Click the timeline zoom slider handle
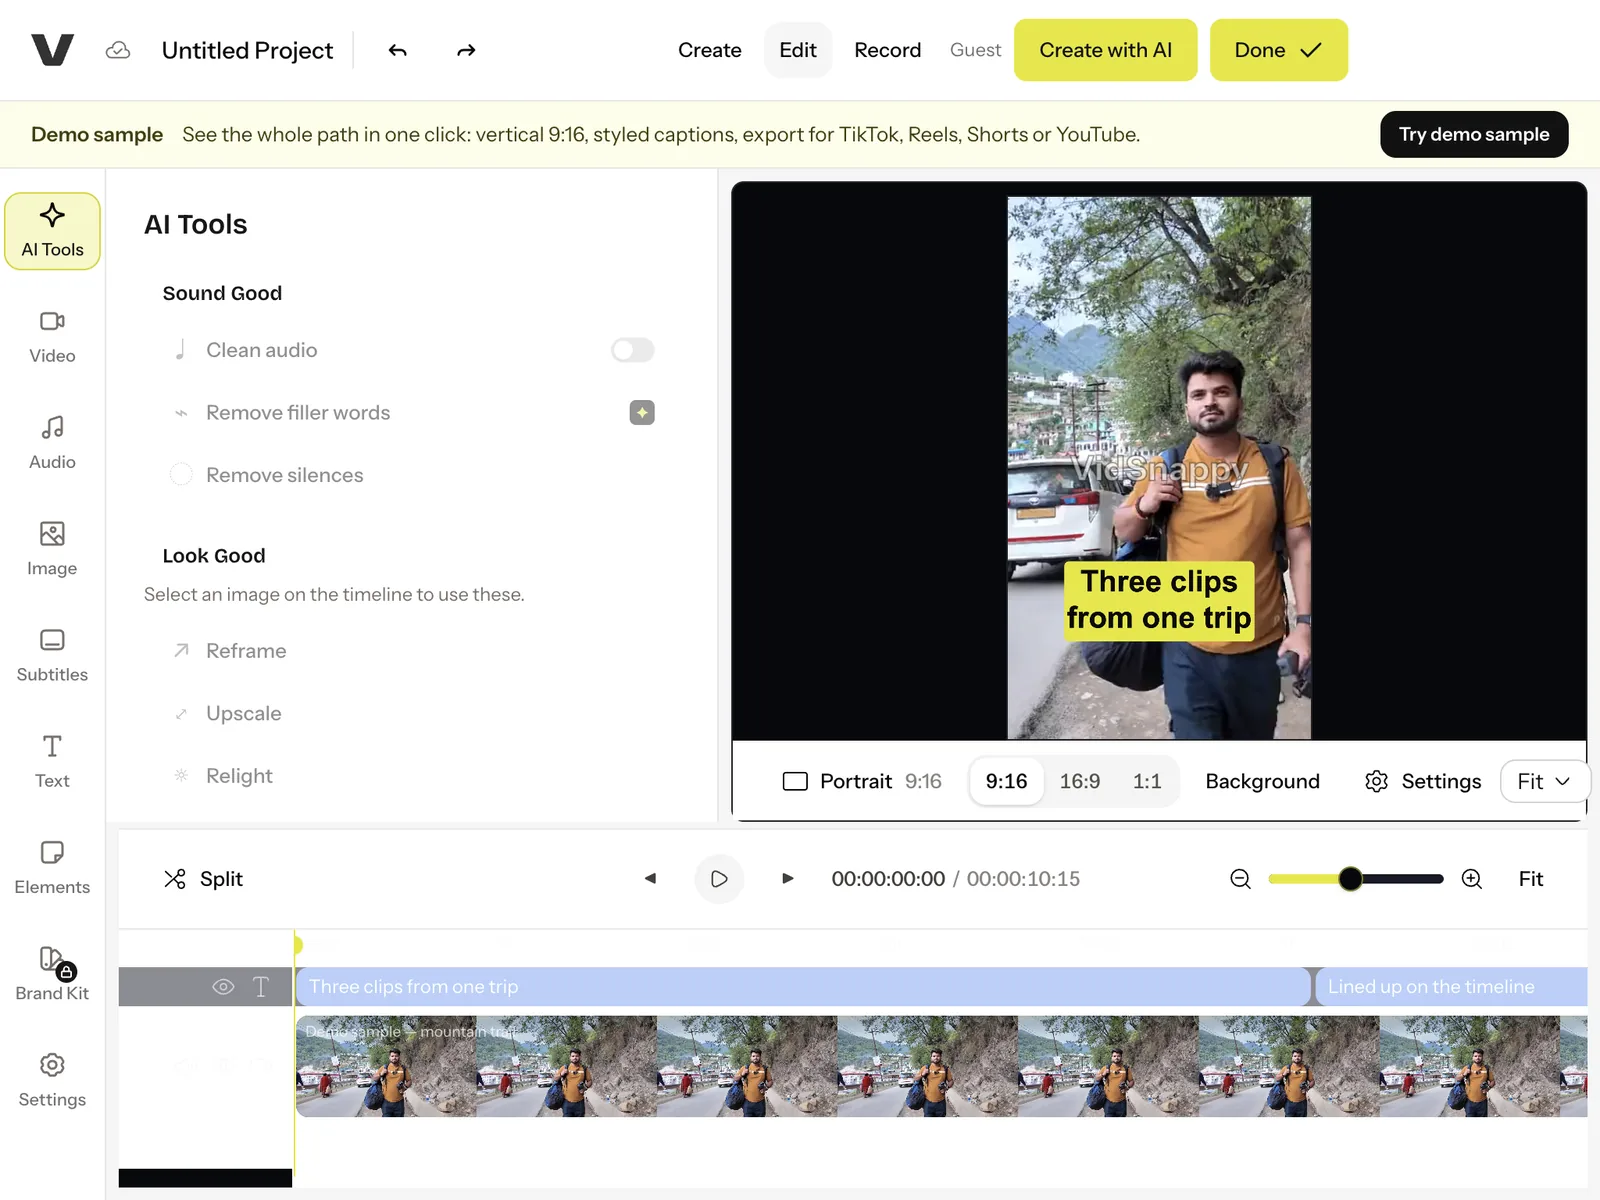The height and width of the screenshot is (1200, 1600). (x=1350, y=879)
